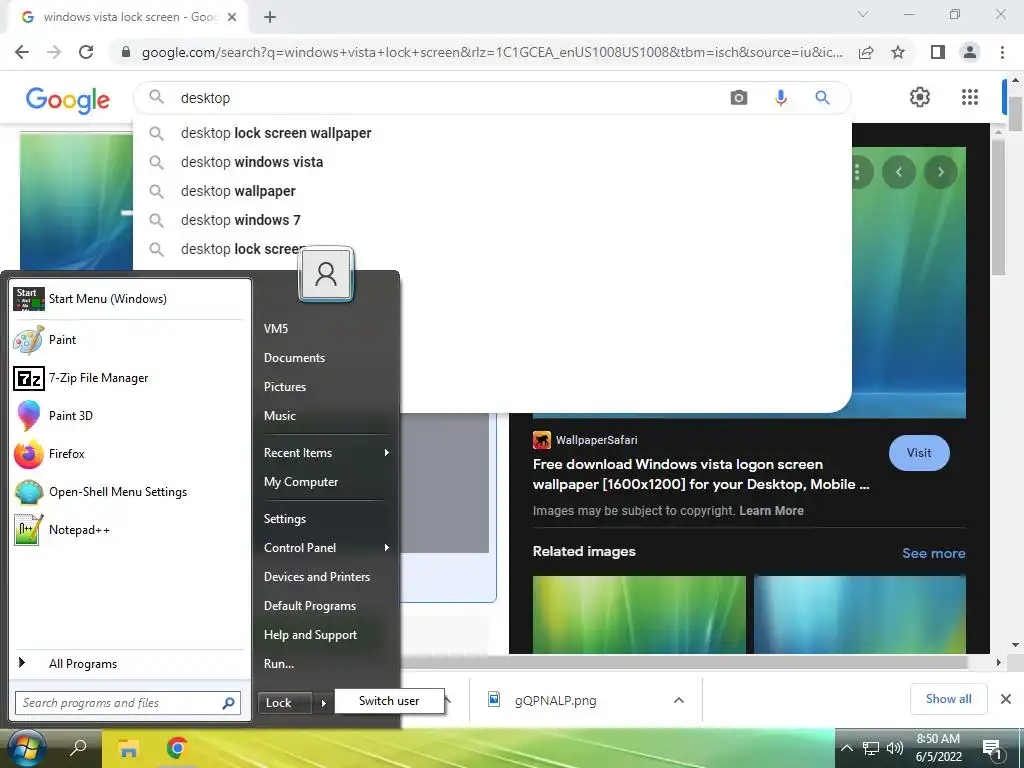1024x768 pixels.
Task: Show next image in preview panel
Action: pos(940,172)
